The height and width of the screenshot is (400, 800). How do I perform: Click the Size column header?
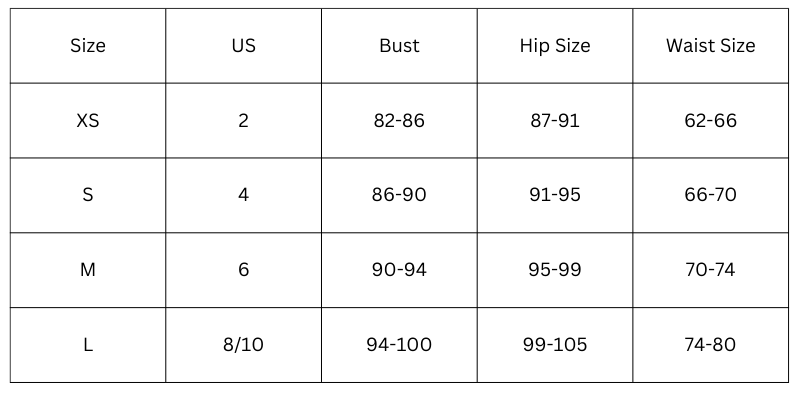coord(88,46)
